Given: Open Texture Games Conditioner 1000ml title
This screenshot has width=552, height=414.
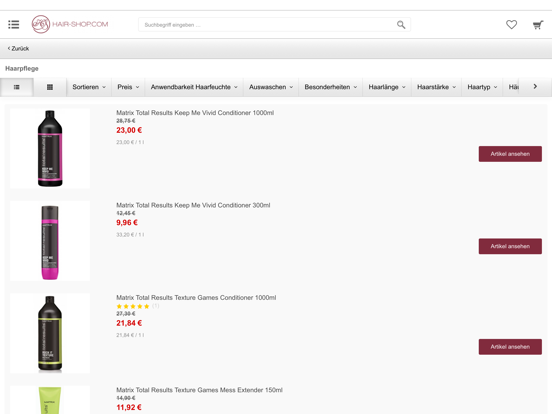Looking at the screenshot, I should (x=196, y=297).
